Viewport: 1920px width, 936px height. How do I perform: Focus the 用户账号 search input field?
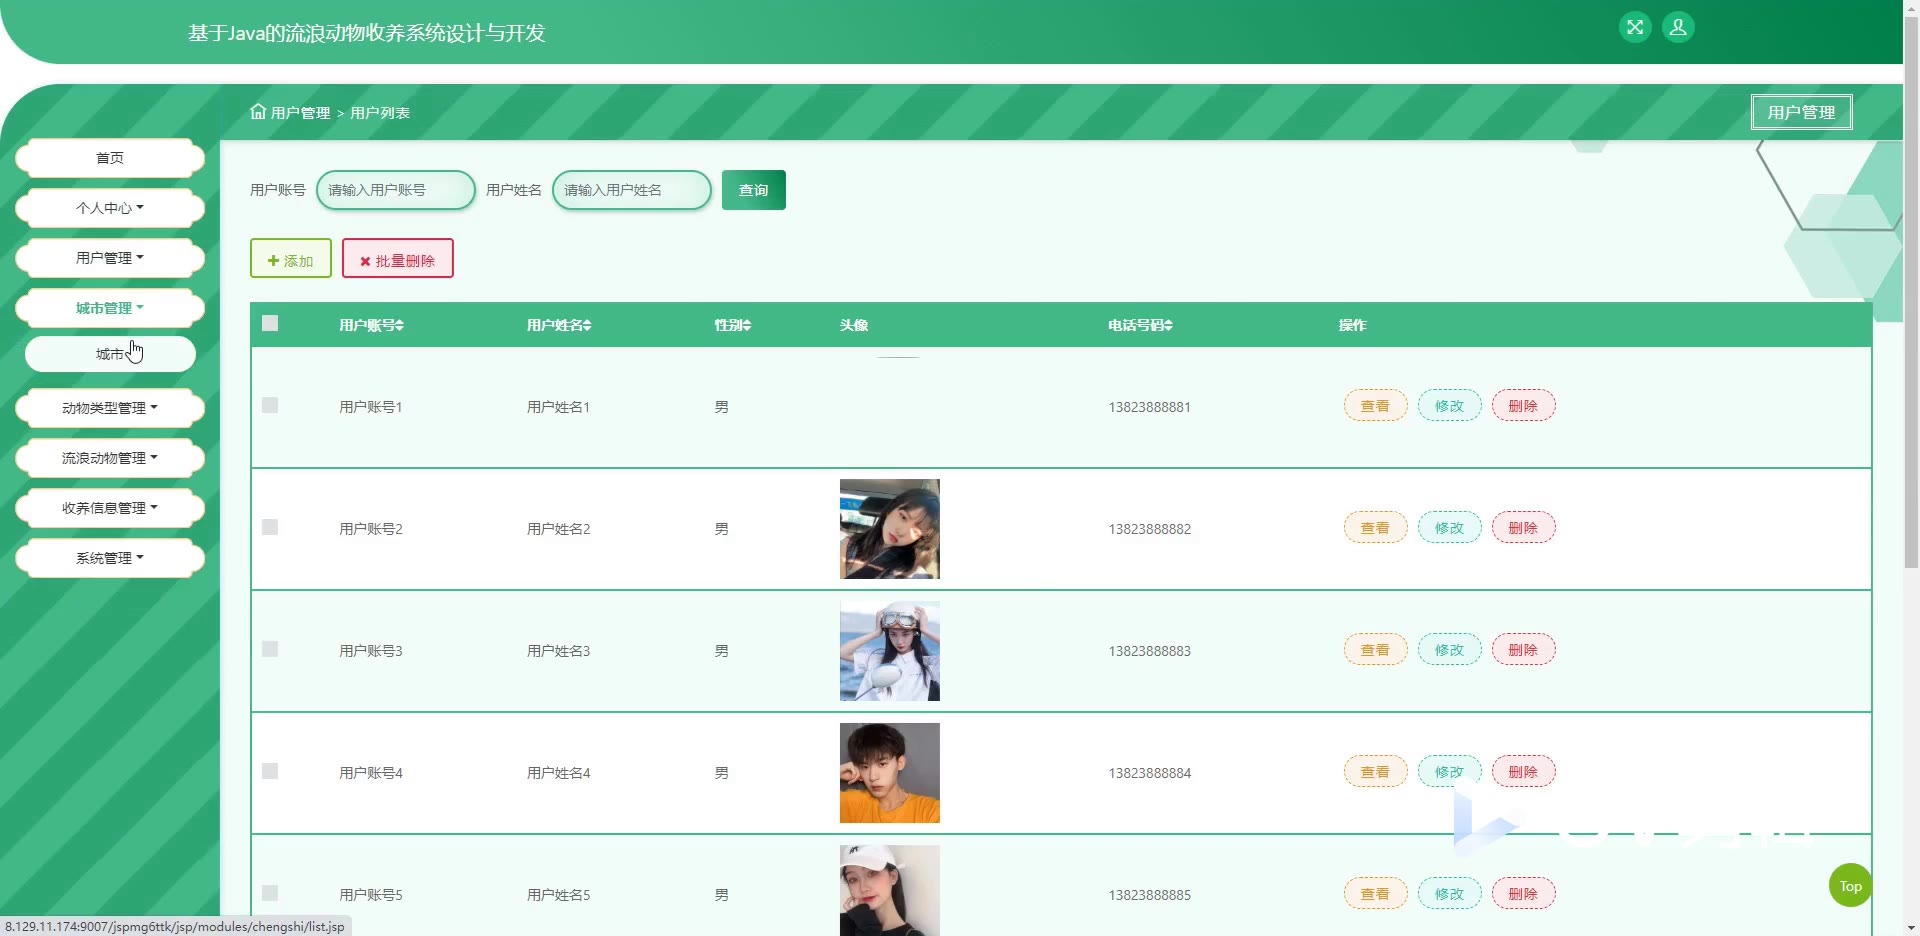coord(396,190)
